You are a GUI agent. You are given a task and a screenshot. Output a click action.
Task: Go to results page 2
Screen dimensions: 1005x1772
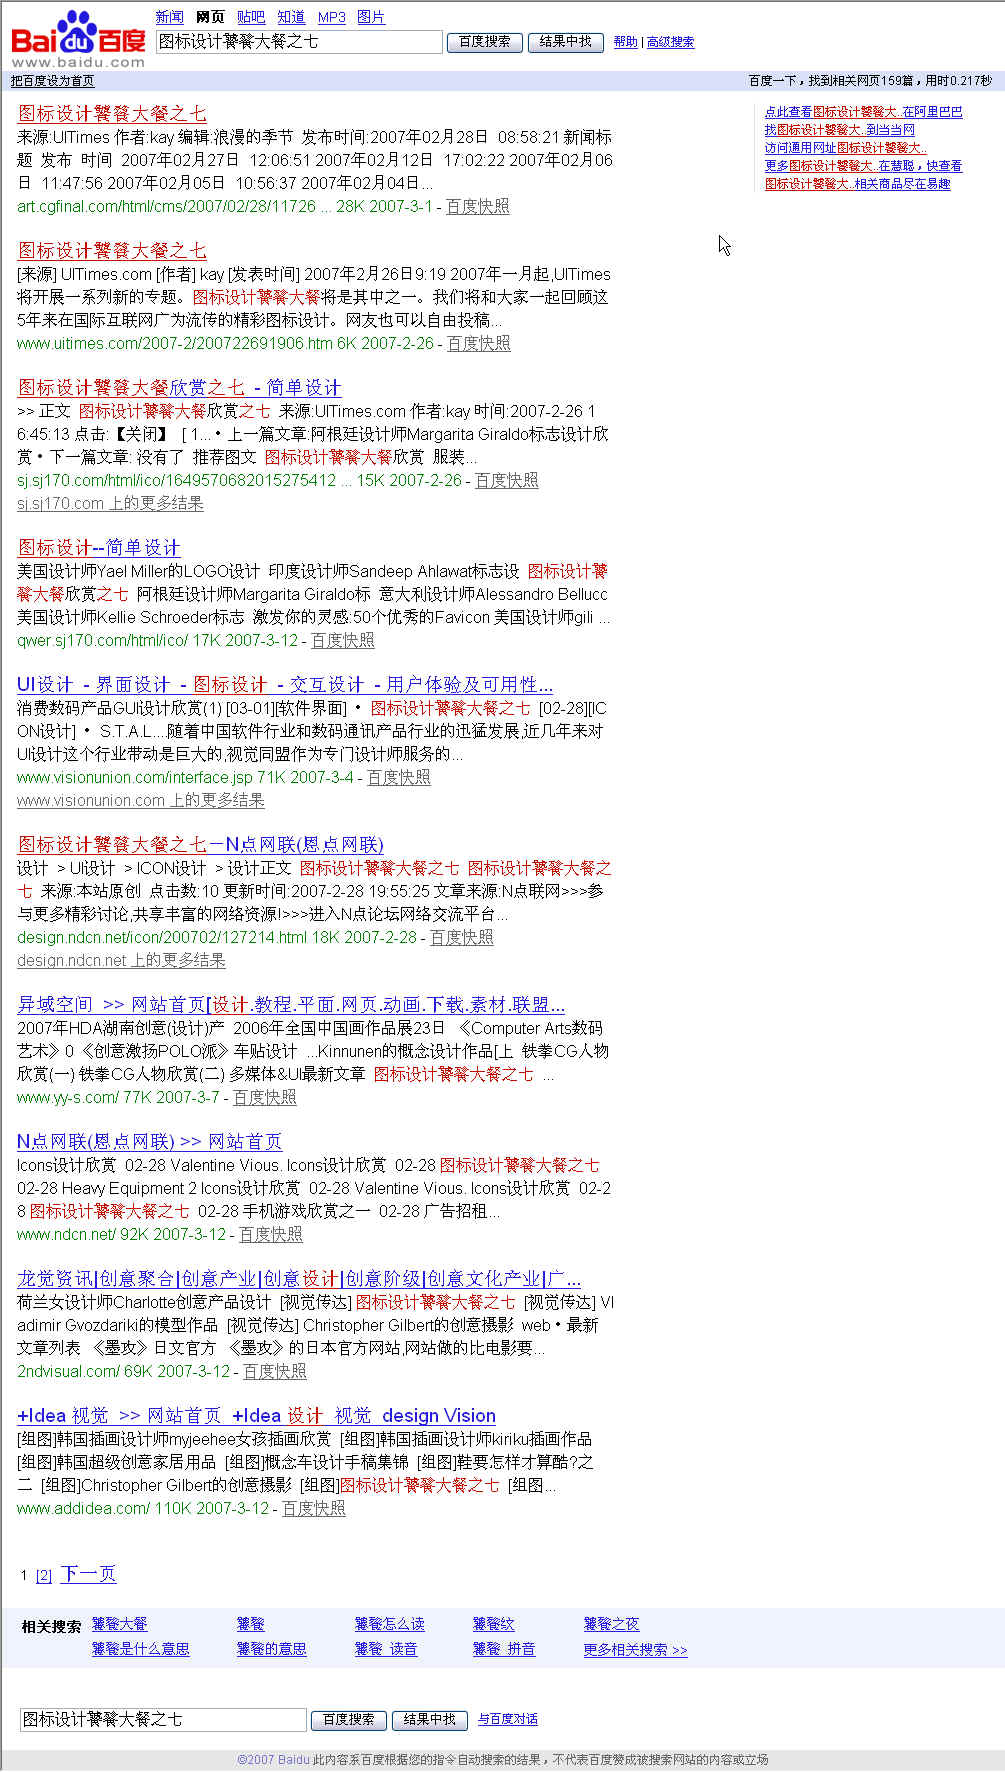[44, 1576]
